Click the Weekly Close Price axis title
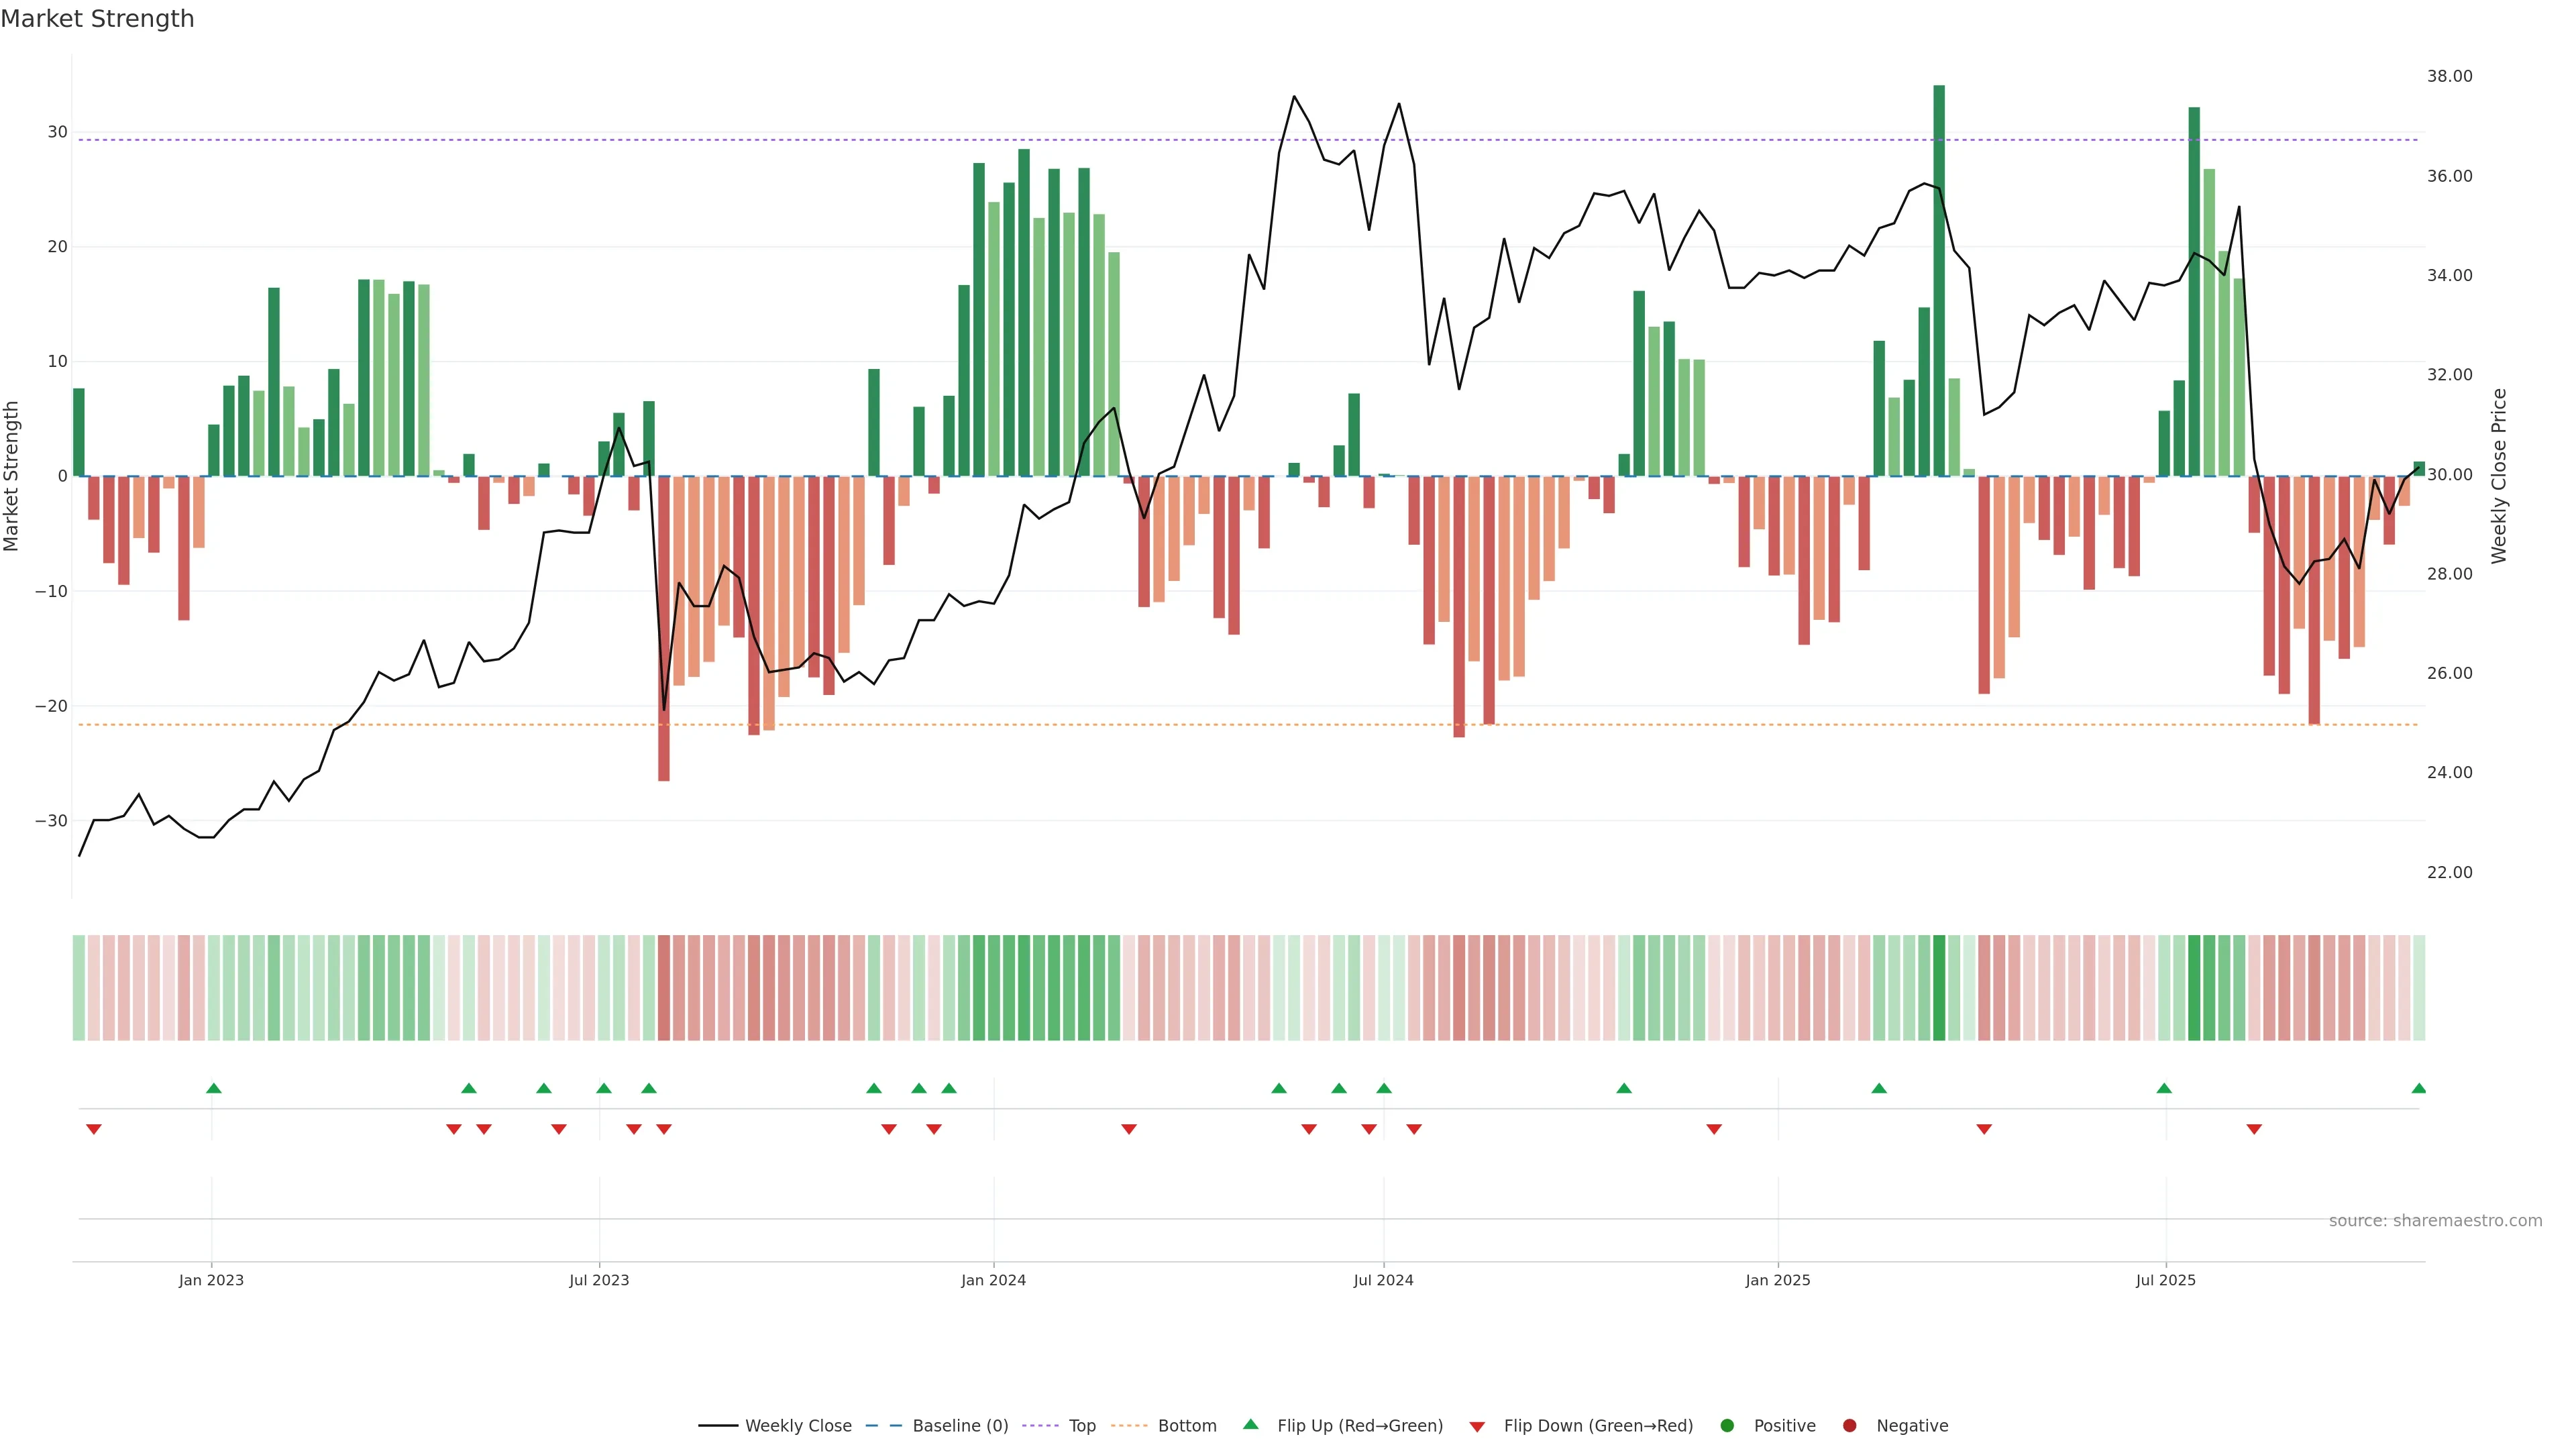This screenshot has width=2576, height=1449. click(2499, 476)
